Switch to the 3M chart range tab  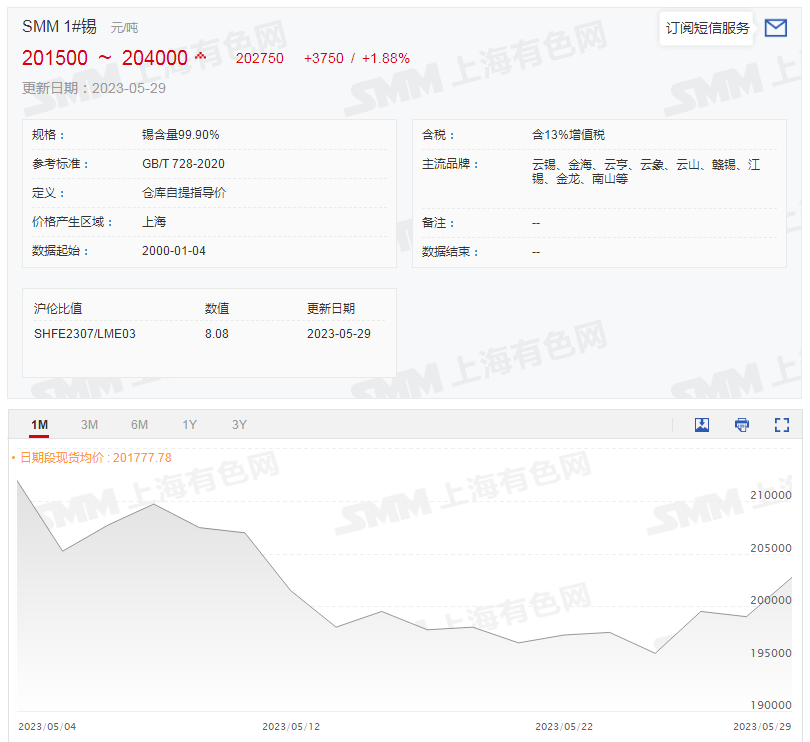(x=89, y=424)
